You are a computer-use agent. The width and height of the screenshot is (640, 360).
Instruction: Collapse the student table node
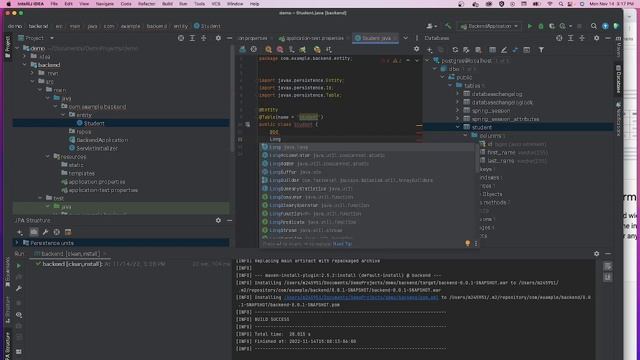pyautogui.click(x=458, y=127)
